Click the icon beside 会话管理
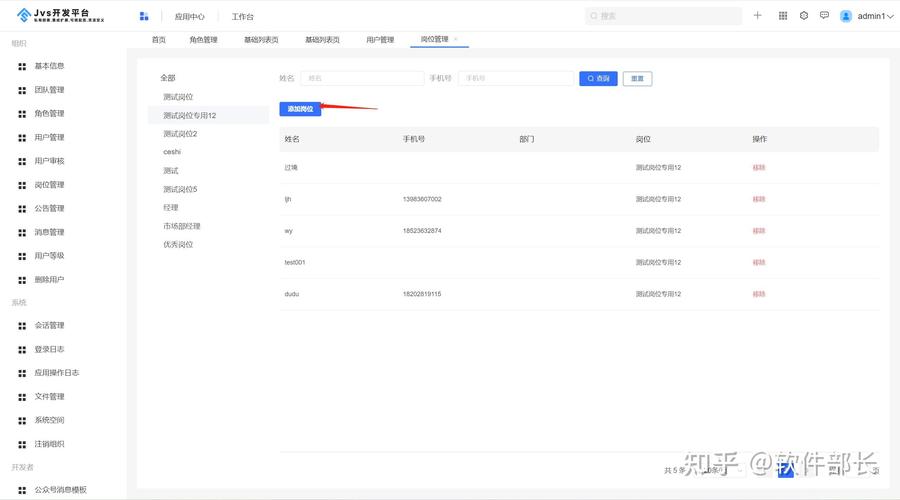 [x=22, y=326]
